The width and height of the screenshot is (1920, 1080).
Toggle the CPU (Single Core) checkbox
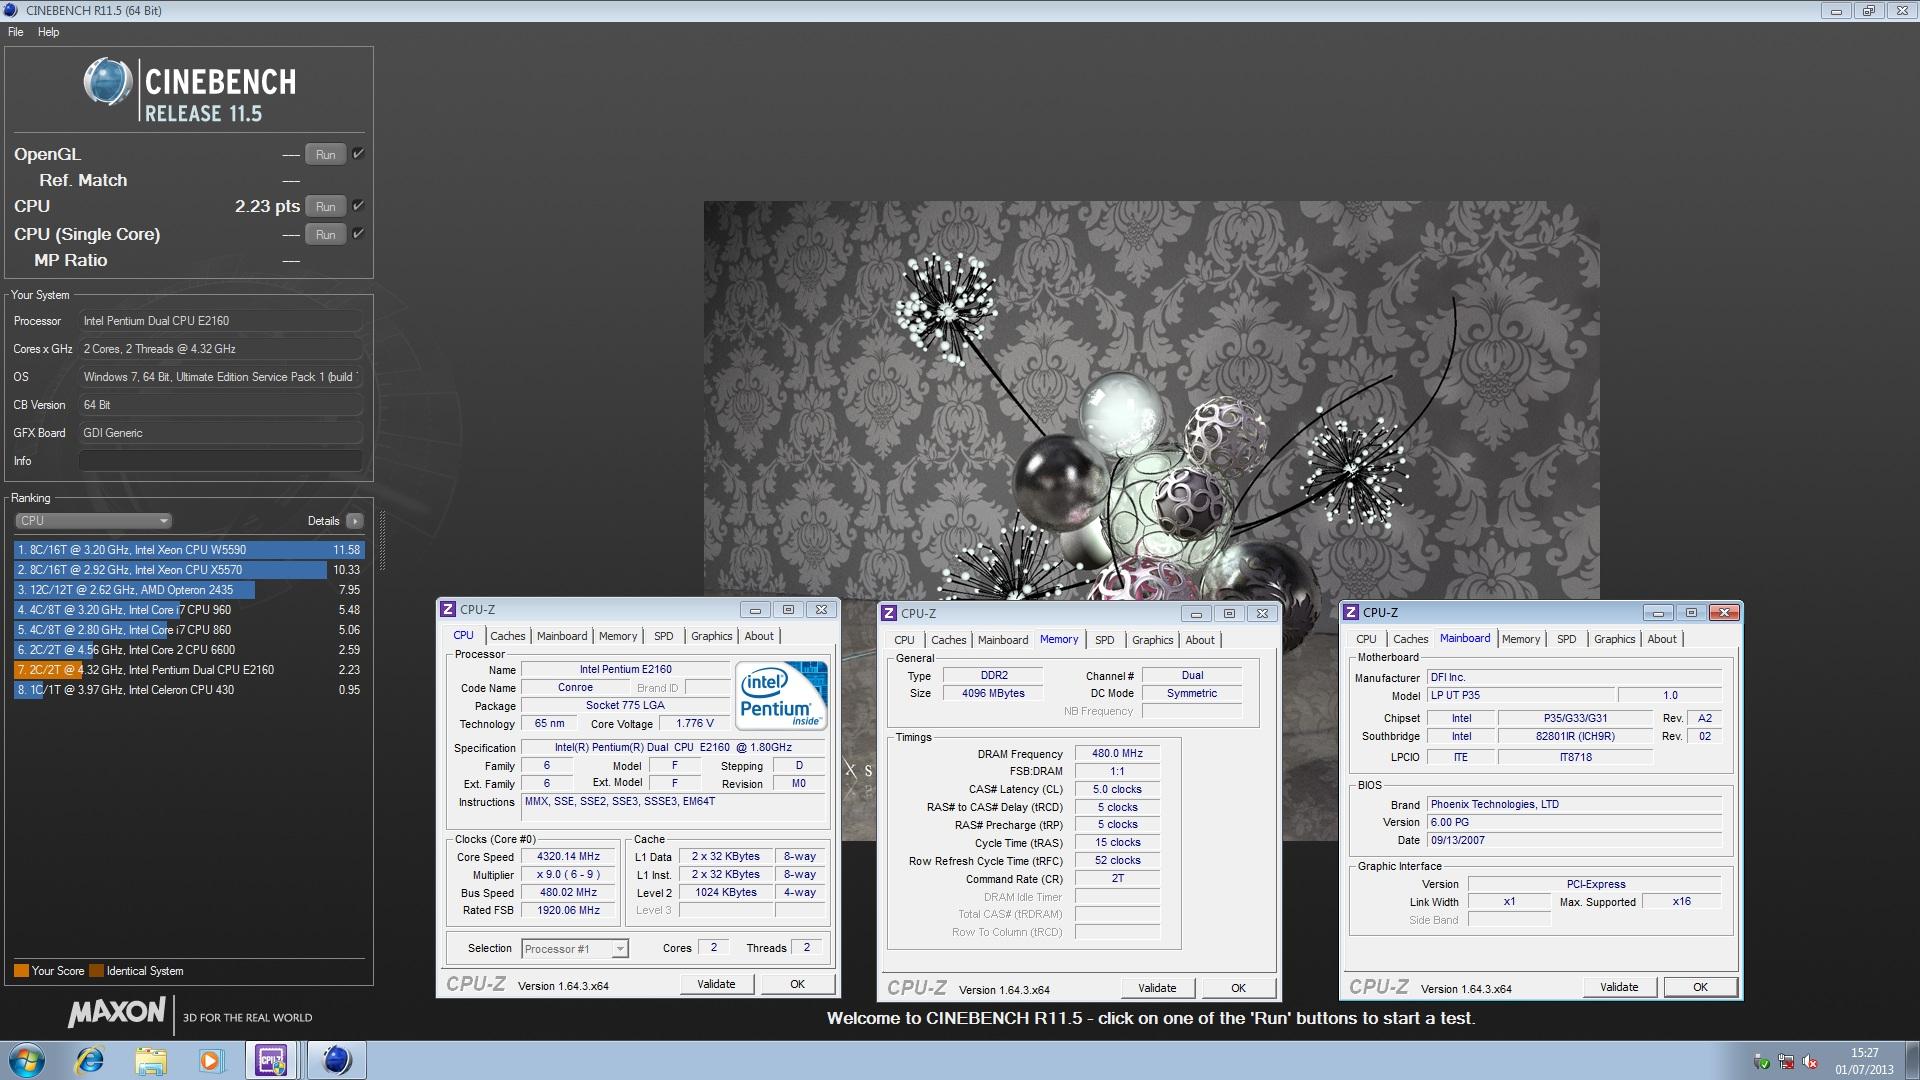[x=358, y=233]
